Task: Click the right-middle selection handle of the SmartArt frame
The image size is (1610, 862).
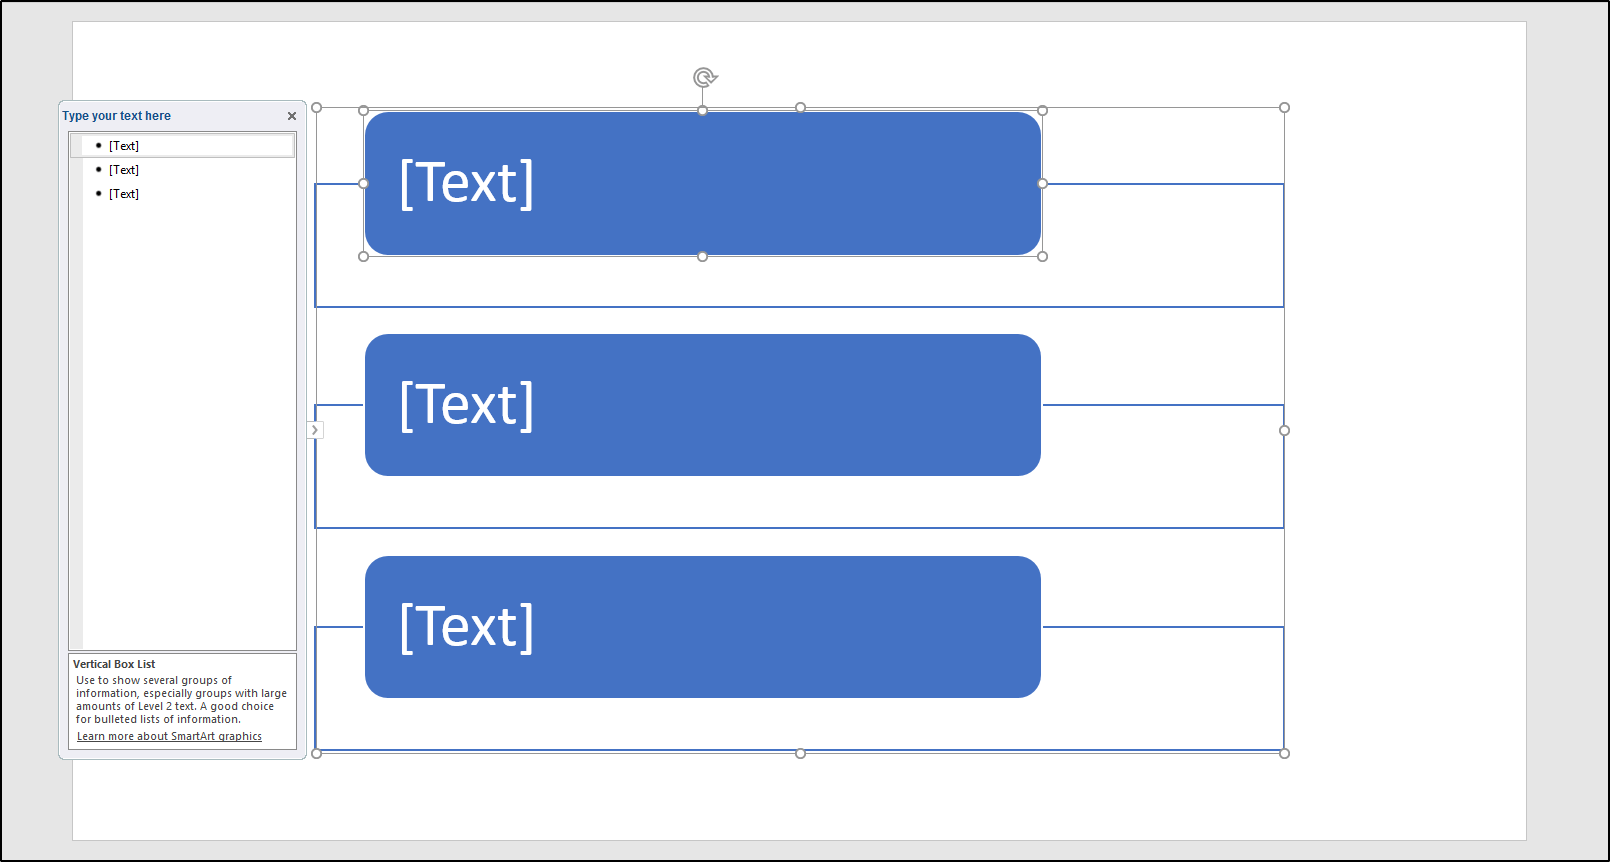Action: [x=1284, y=430]
